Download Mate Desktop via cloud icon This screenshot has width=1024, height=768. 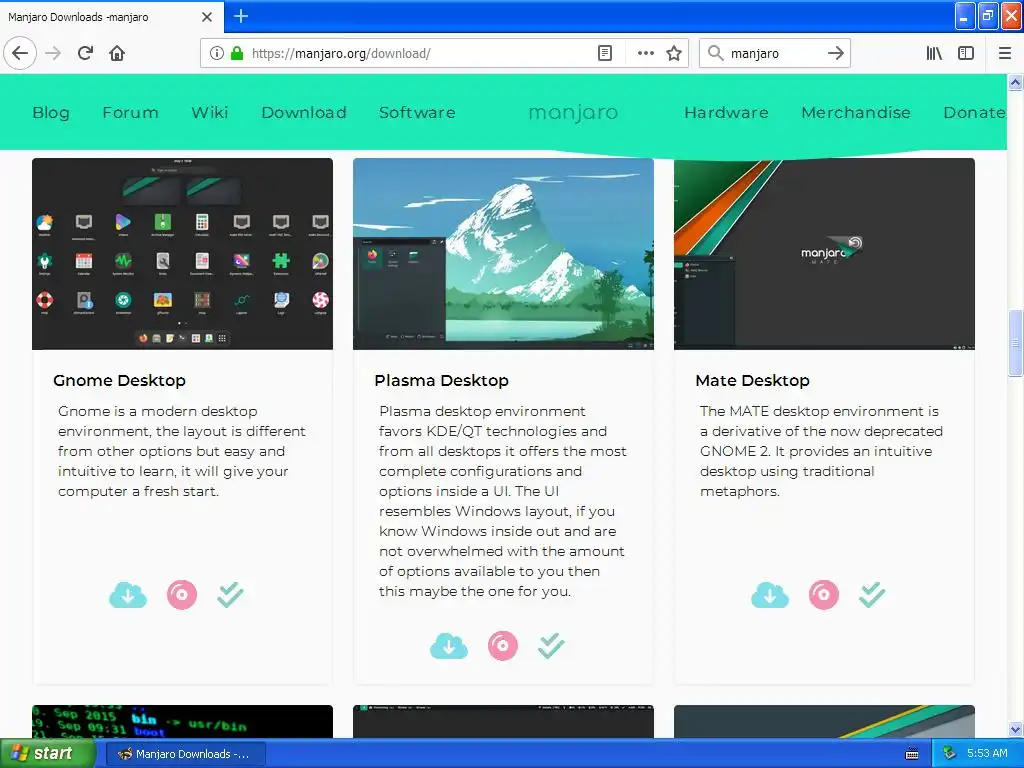(770, 595)
